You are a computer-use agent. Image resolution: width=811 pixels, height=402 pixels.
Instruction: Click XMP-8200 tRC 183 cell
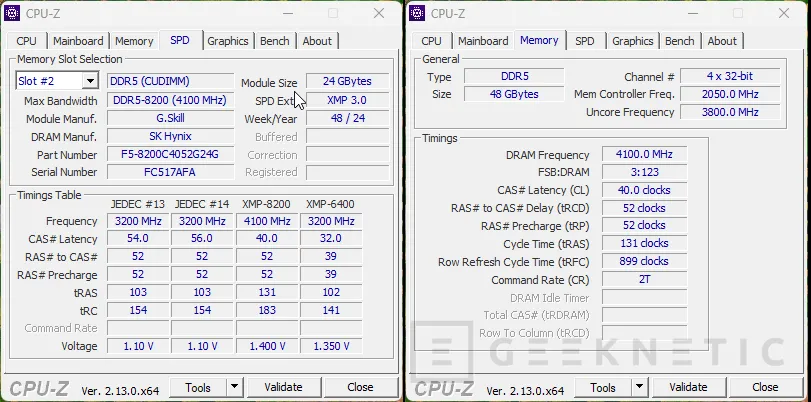(x=267, y=310)
